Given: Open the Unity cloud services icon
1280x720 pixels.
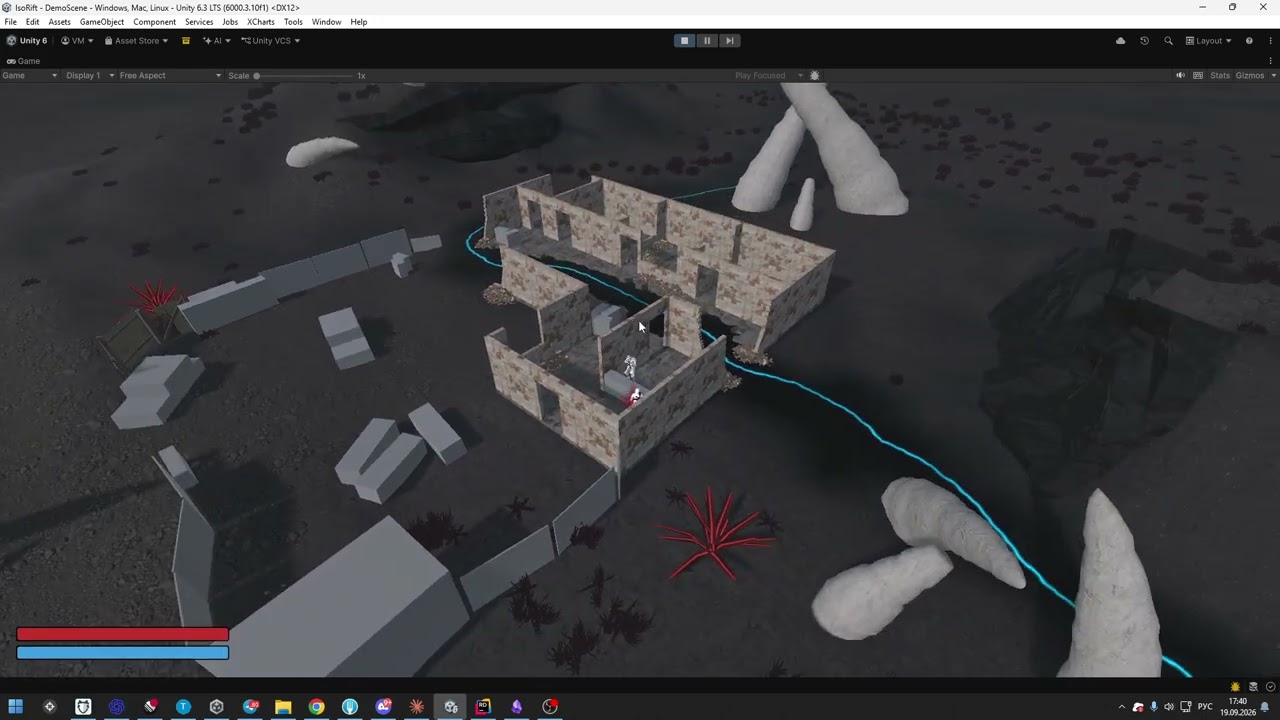Looking at the screenshot, I should click(x=1120, y=41).
